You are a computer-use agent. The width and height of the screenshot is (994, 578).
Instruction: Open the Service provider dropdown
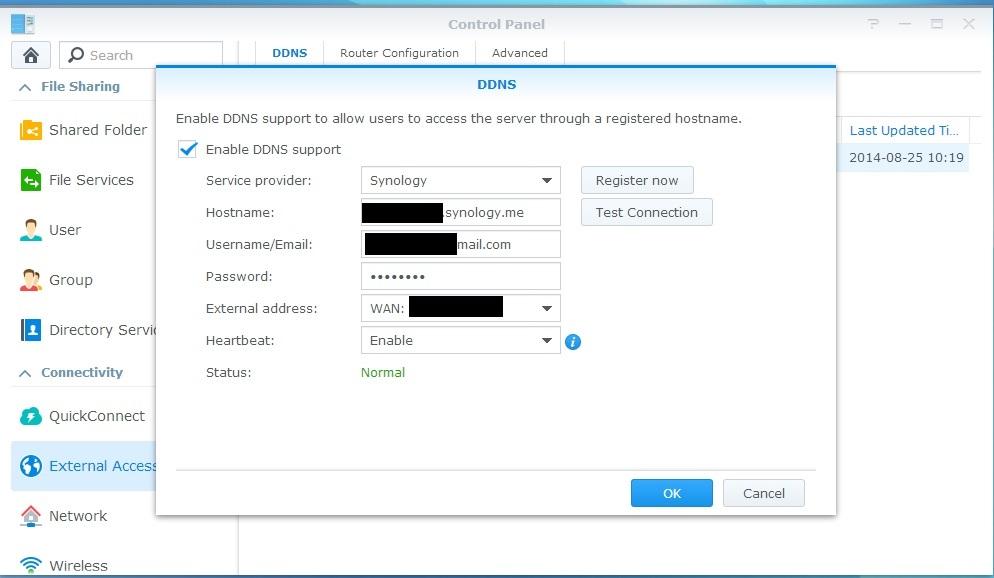[x=461, y=181]
